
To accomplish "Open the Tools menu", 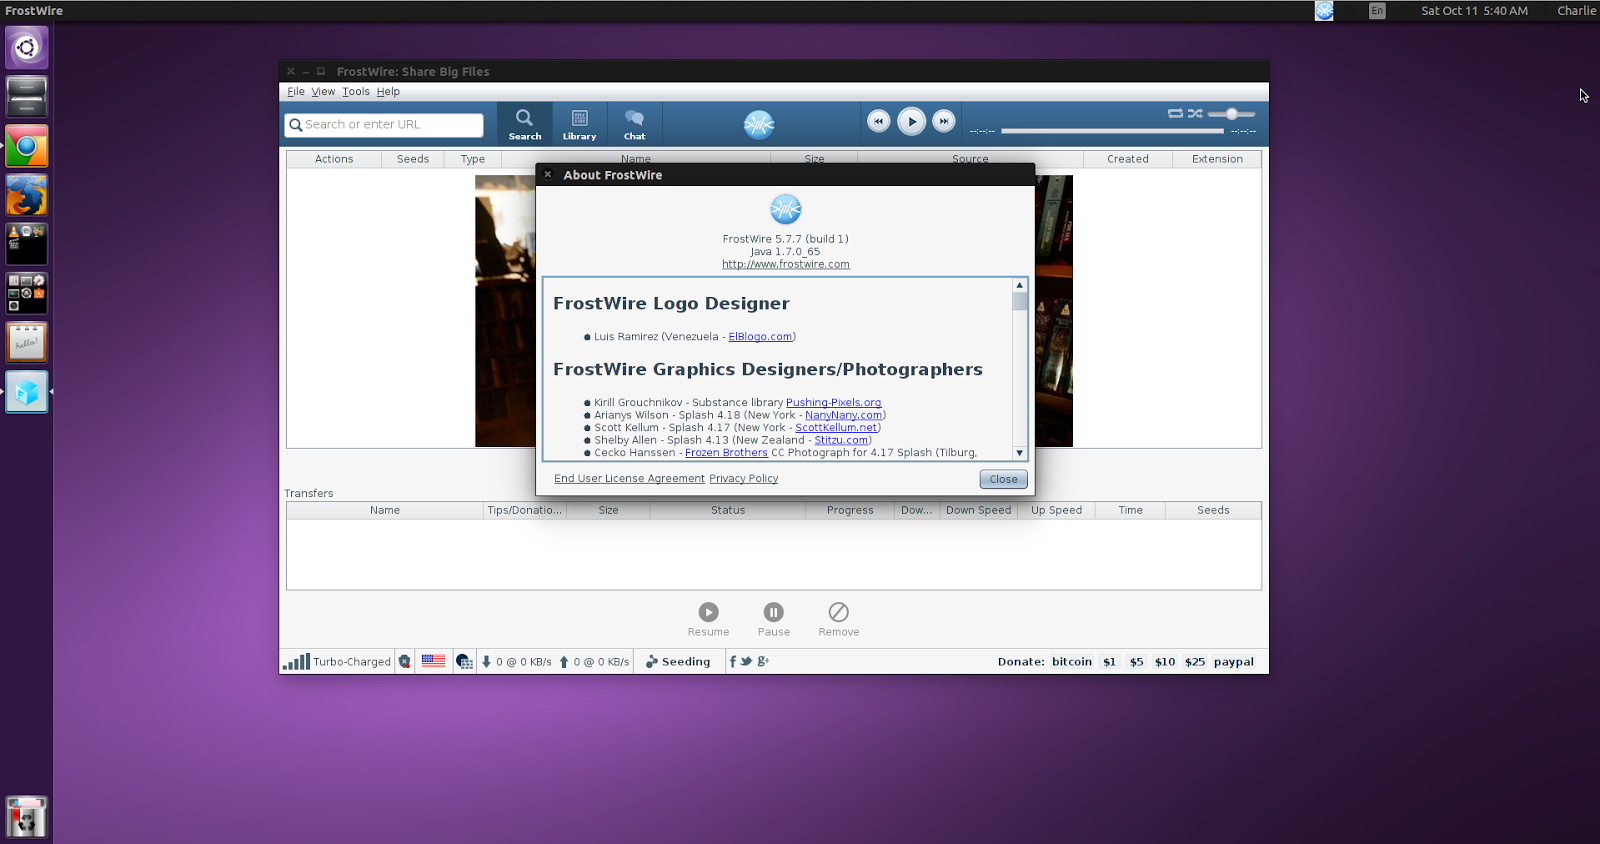I will coord(356,92).
